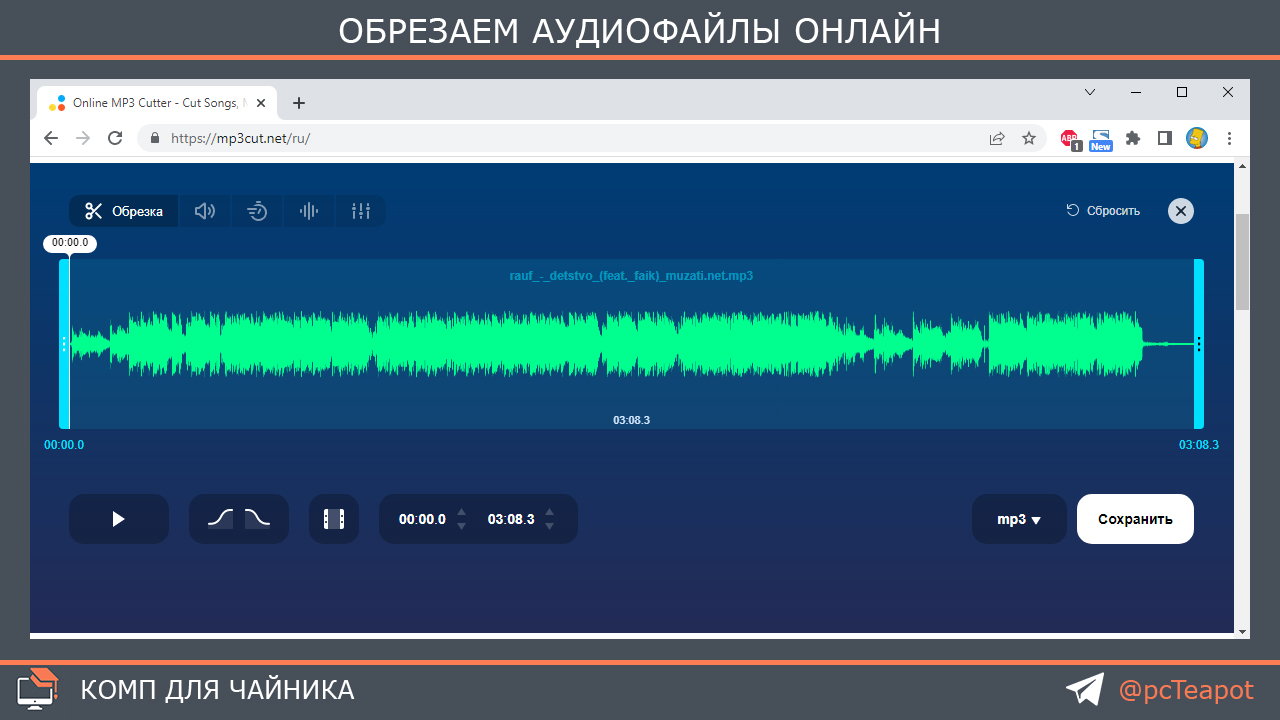Open the extension with New badge

coord(1101,139)
